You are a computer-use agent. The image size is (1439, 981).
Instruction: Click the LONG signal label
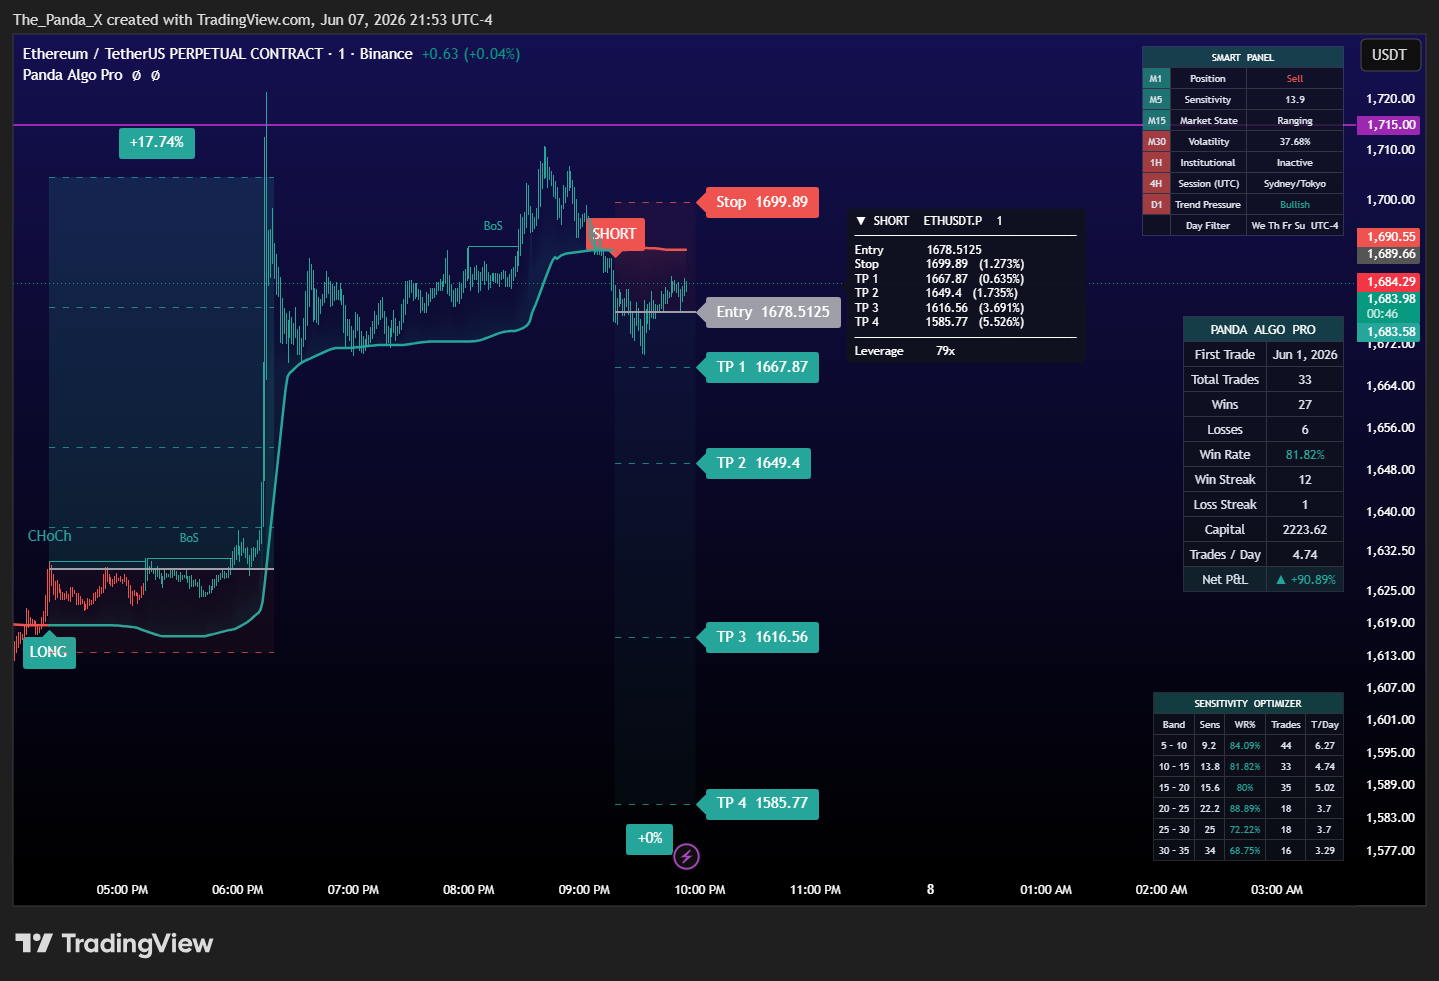[x=48, y=652]
